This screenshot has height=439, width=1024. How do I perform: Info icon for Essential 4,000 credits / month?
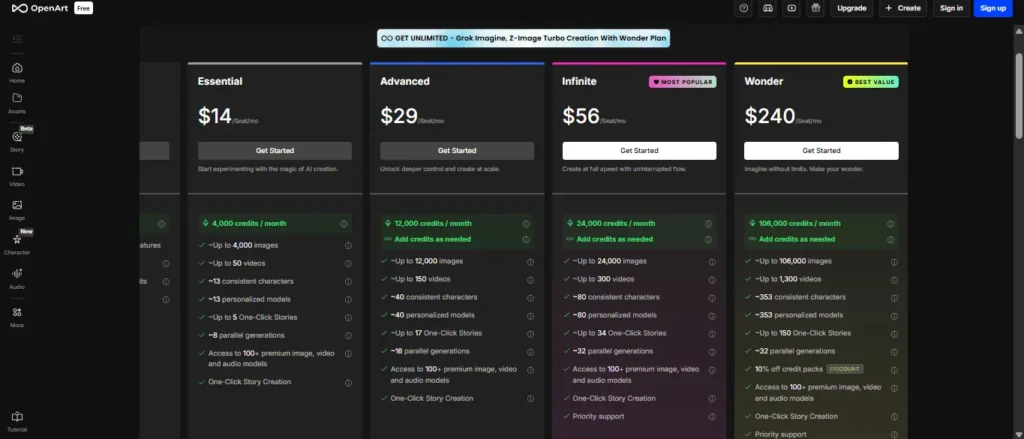(344, 223)
